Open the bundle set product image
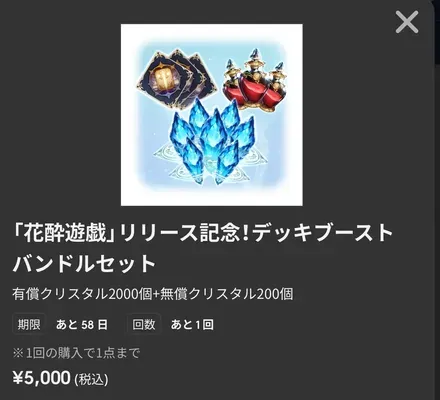440x400 pixels. click(x=212, y=115)
